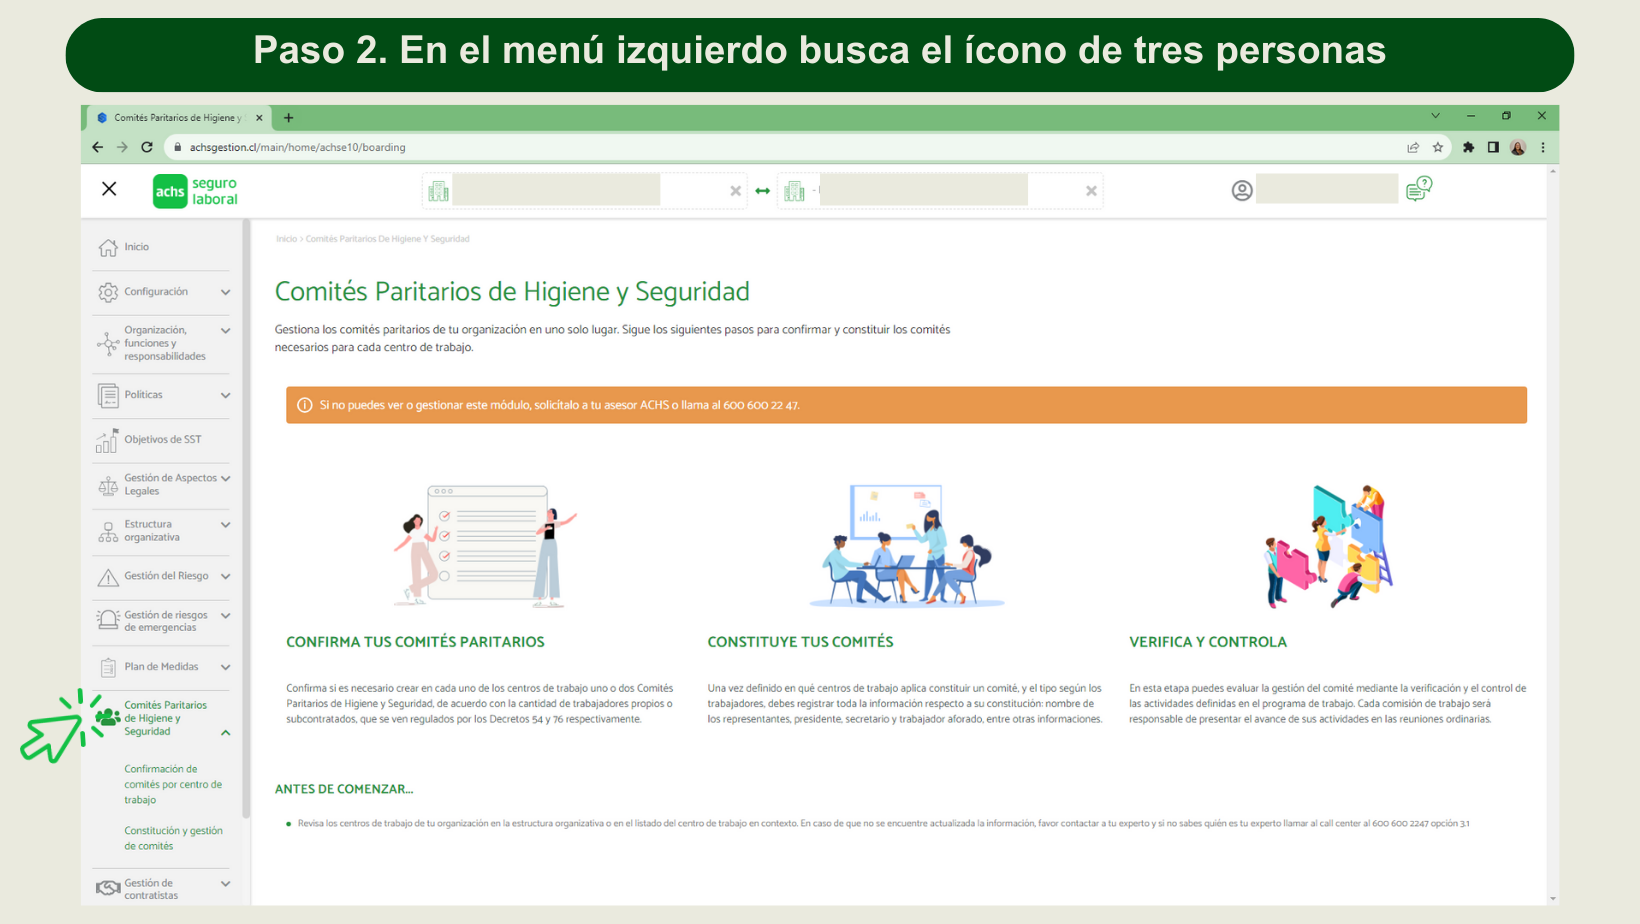
Task: Click the second building icon in selector
Action: click(795, 191)
